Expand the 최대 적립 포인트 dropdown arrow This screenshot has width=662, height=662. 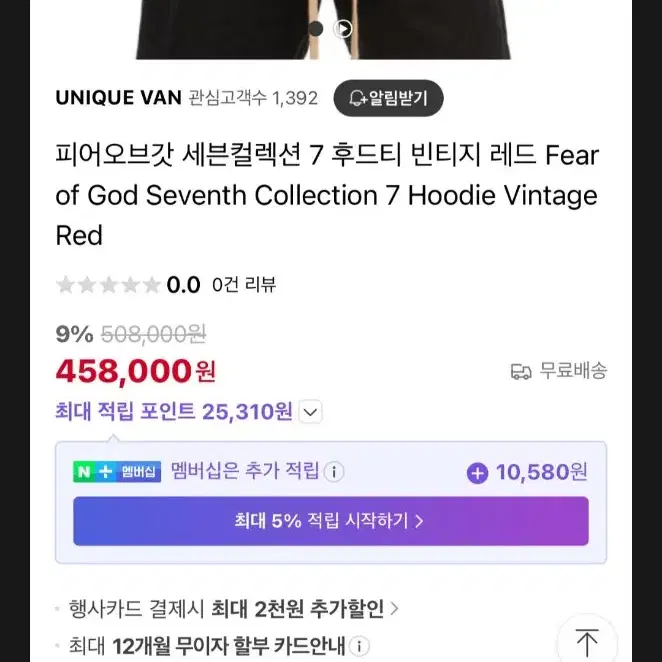pyautogui.click(x=310, y=411)
